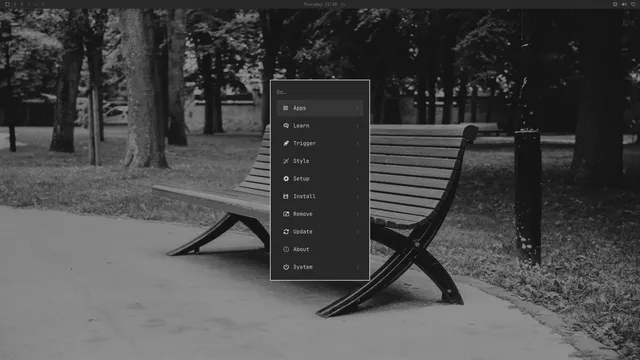Expand the Install submenu chevron
The image size is (640, 360).
[358, 196]
